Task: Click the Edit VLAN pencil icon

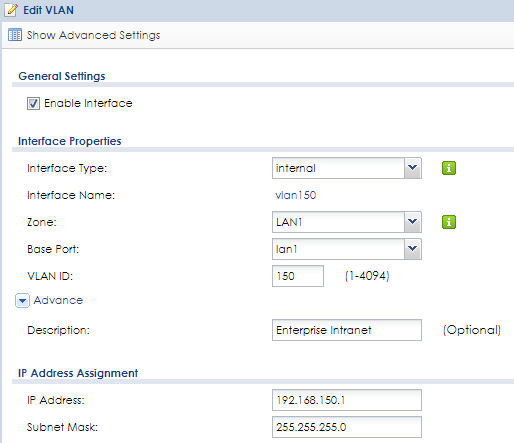Action: [x=11, y=10]
